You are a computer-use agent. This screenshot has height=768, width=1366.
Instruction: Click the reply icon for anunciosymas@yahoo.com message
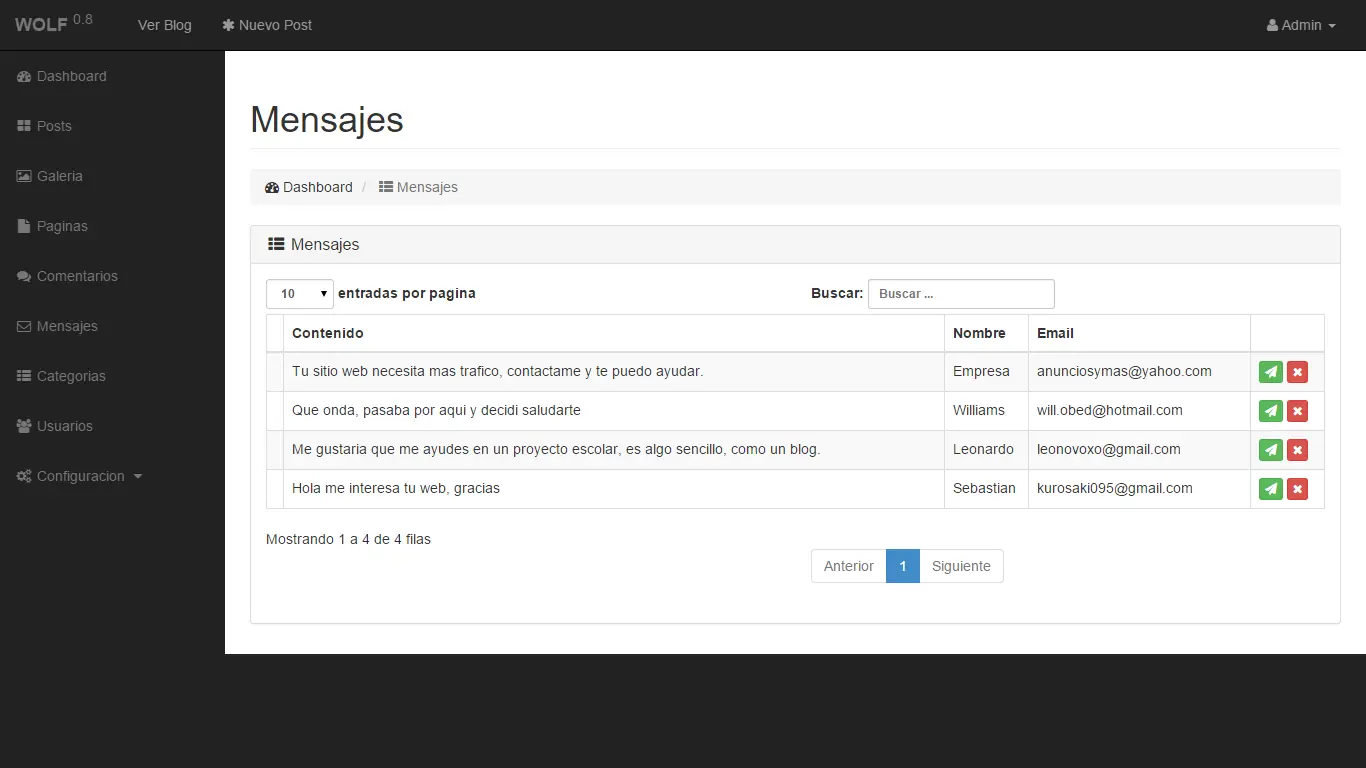(1271, 372)
